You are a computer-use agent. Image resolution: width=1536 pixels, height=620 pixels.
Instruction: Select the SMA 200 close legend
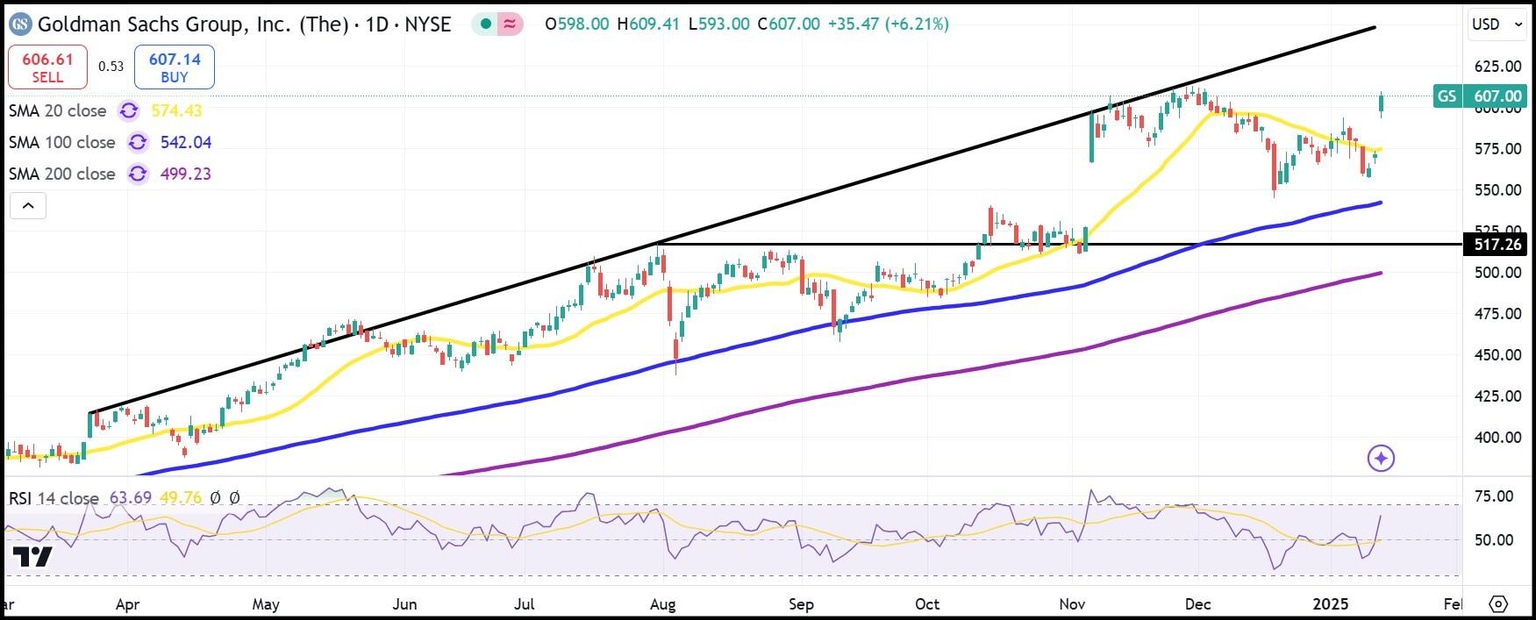[x=62, y=174]
